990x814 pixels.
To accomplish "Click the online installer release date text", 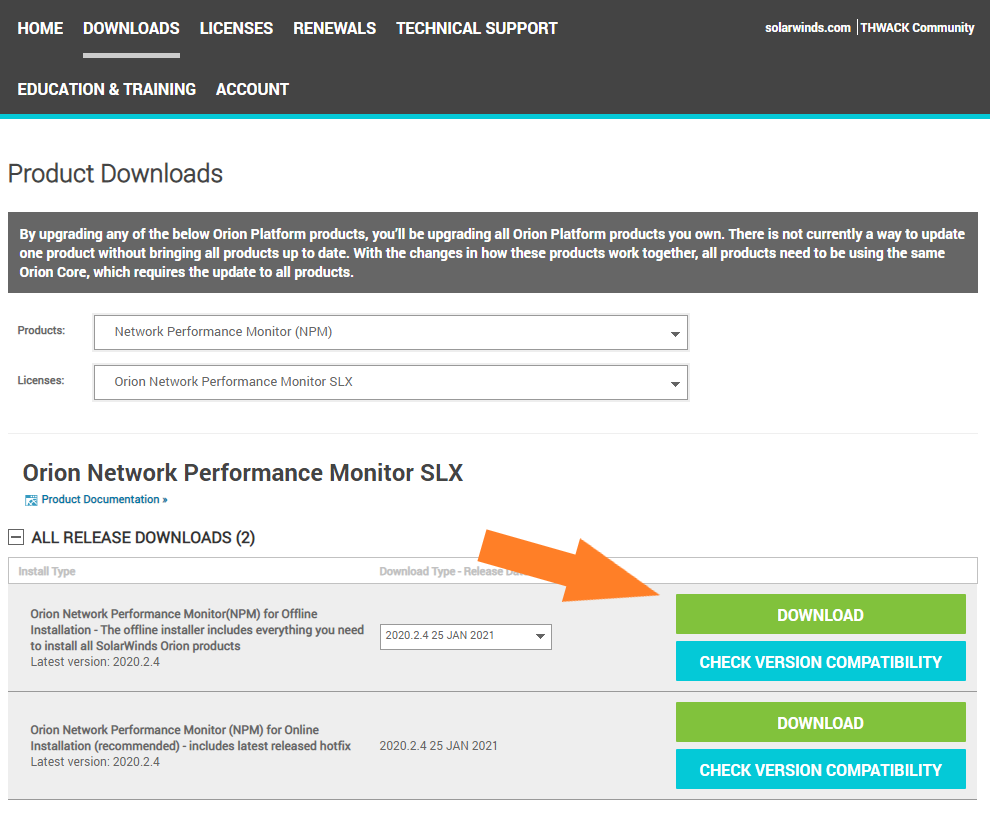I will (x=438, y=746).
